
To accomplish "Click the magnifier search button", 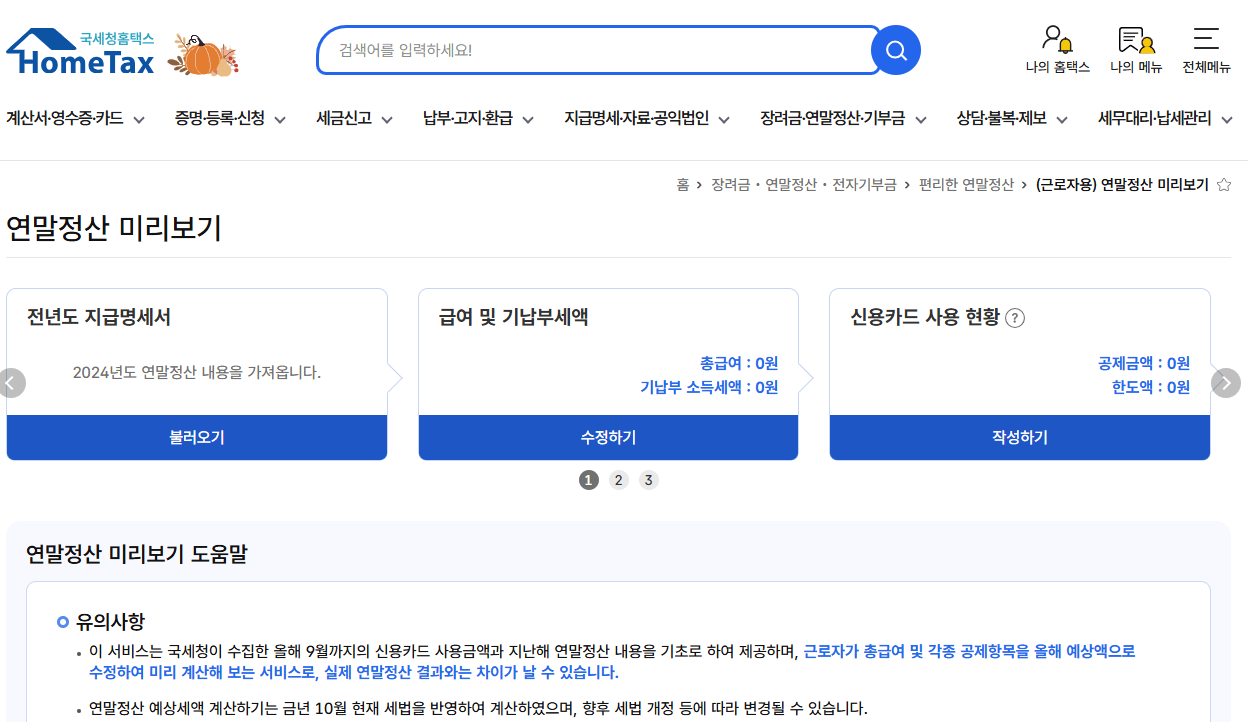I will coord(895,50).
